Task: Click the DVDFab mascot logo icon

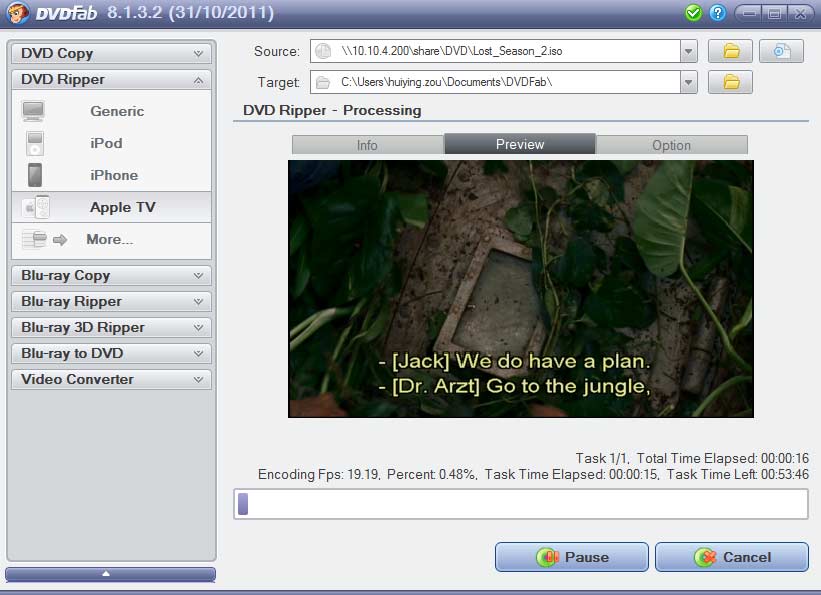Action: coord(18,12)
